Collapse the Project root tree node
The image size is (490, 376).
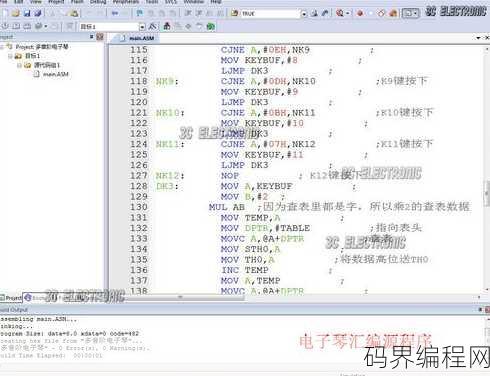click(x=2, y=47)
